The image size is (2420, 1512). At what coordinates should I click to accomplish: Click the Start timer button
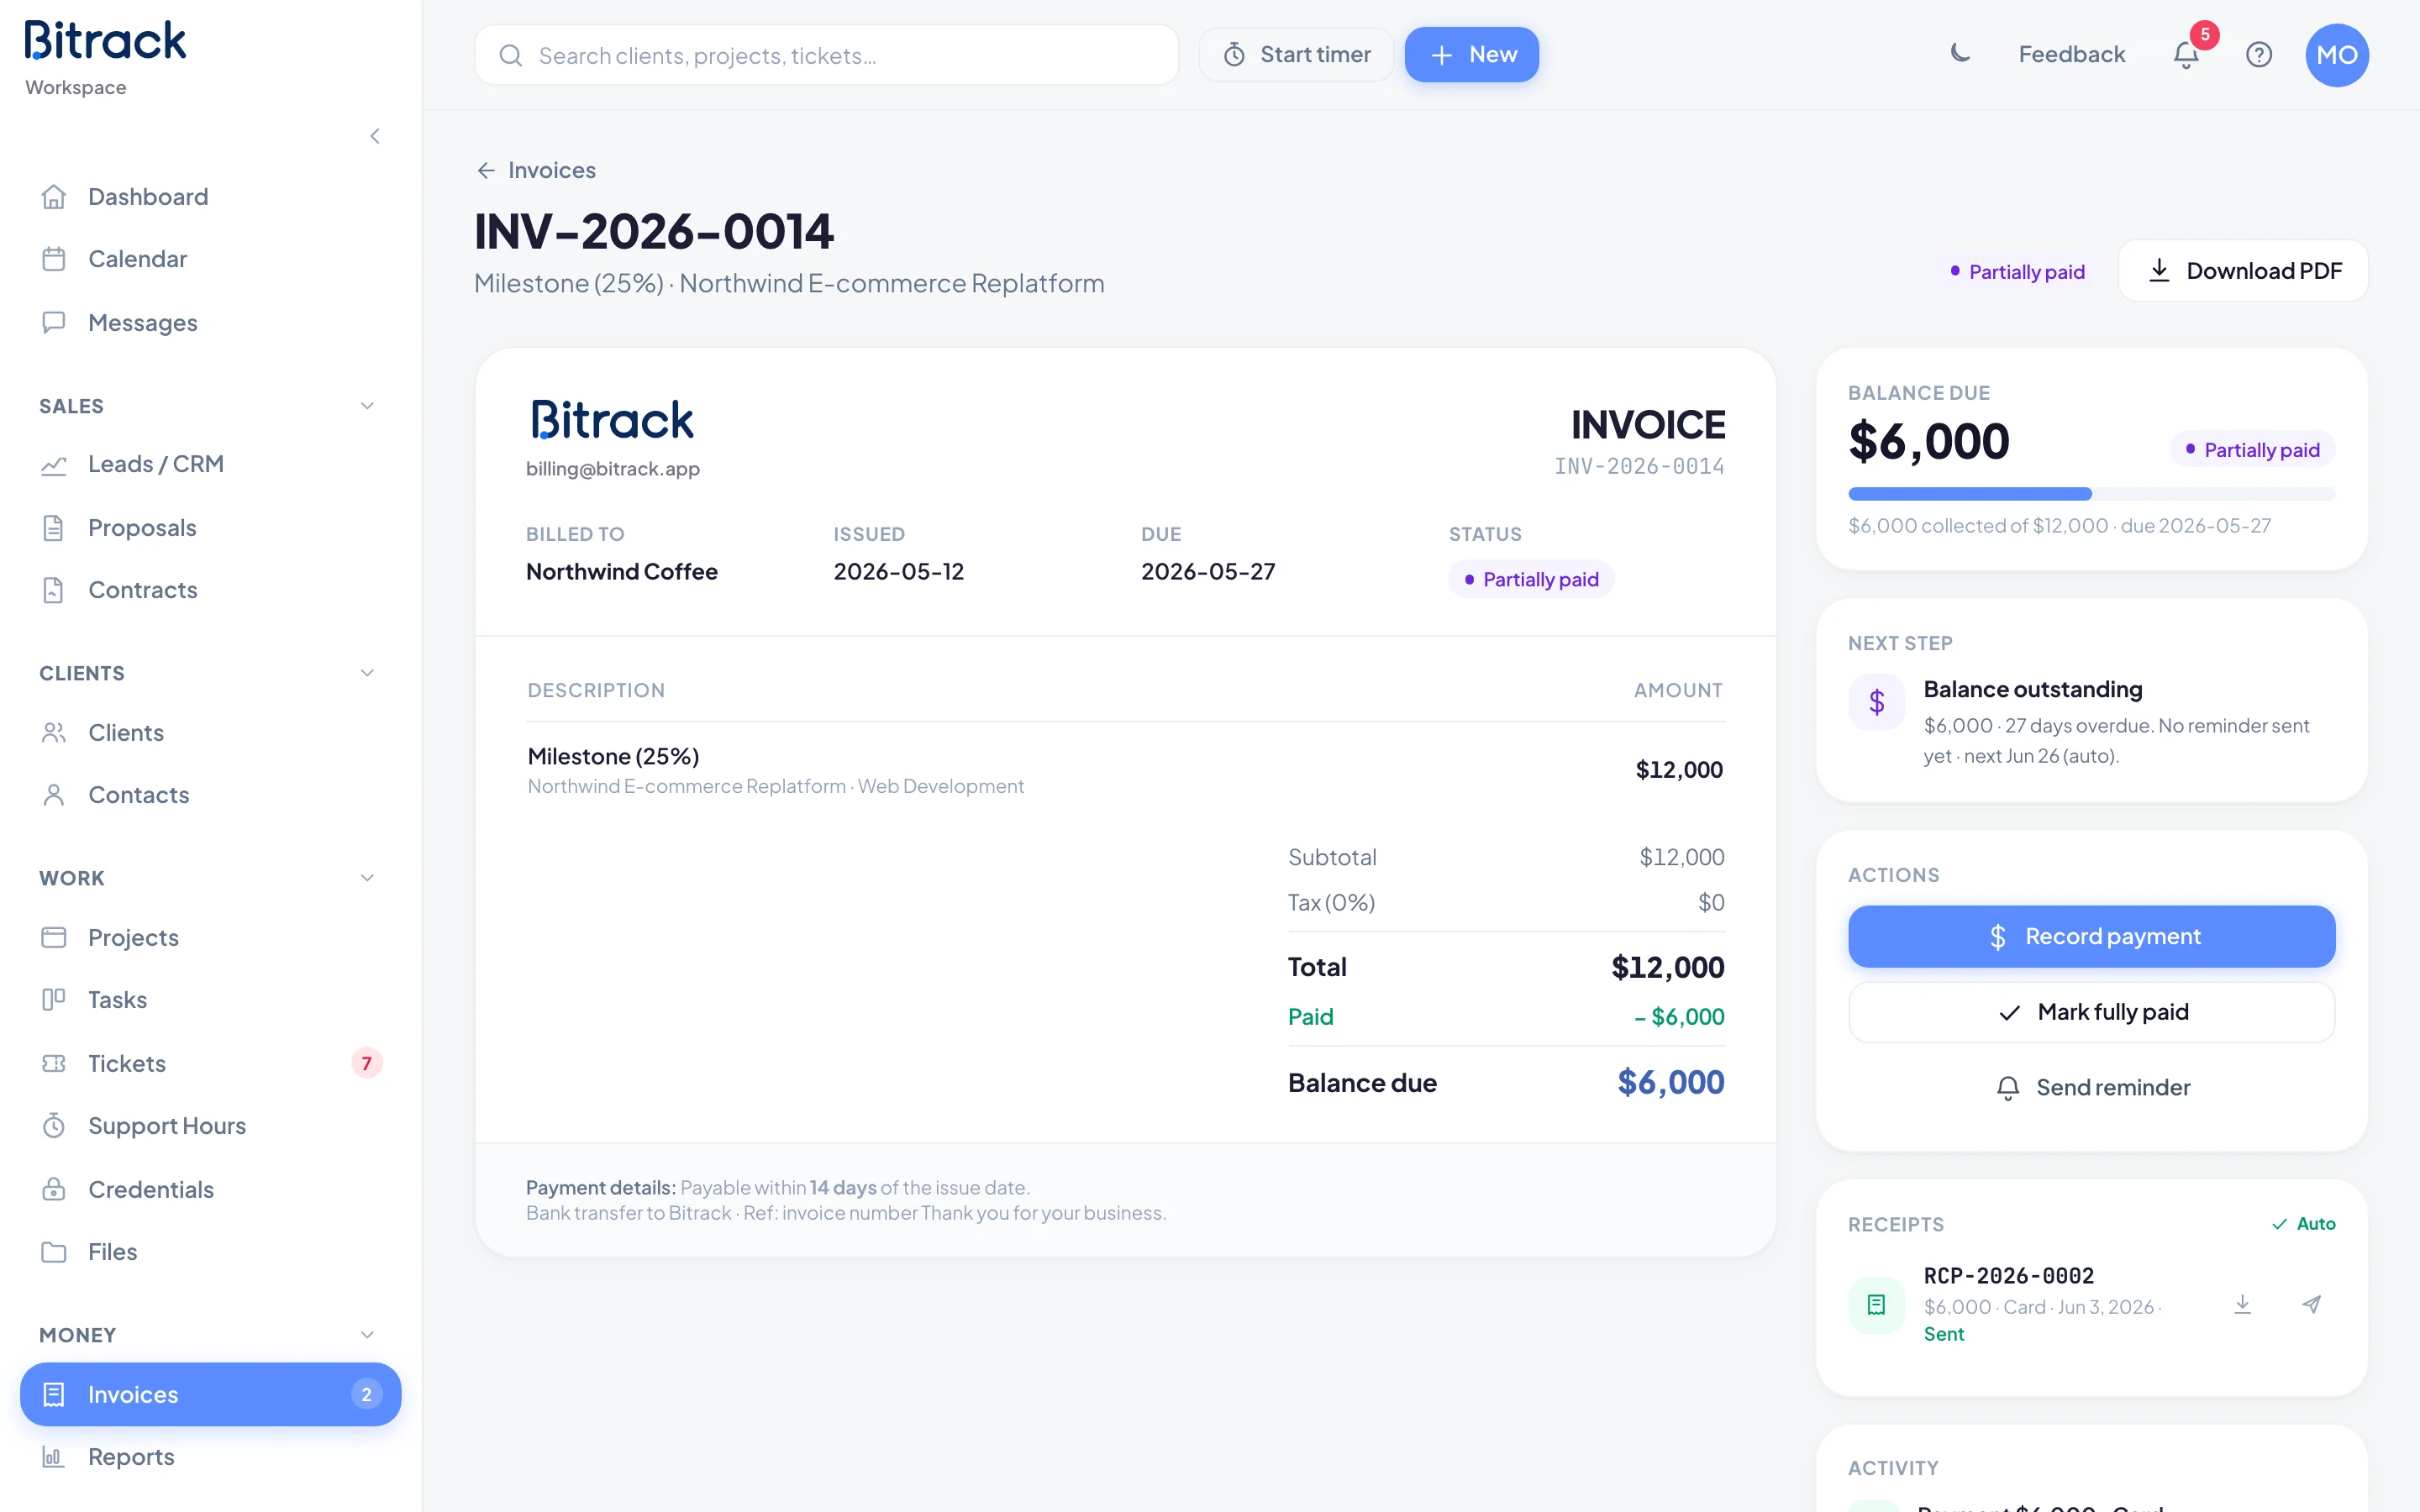point(1296,55)
